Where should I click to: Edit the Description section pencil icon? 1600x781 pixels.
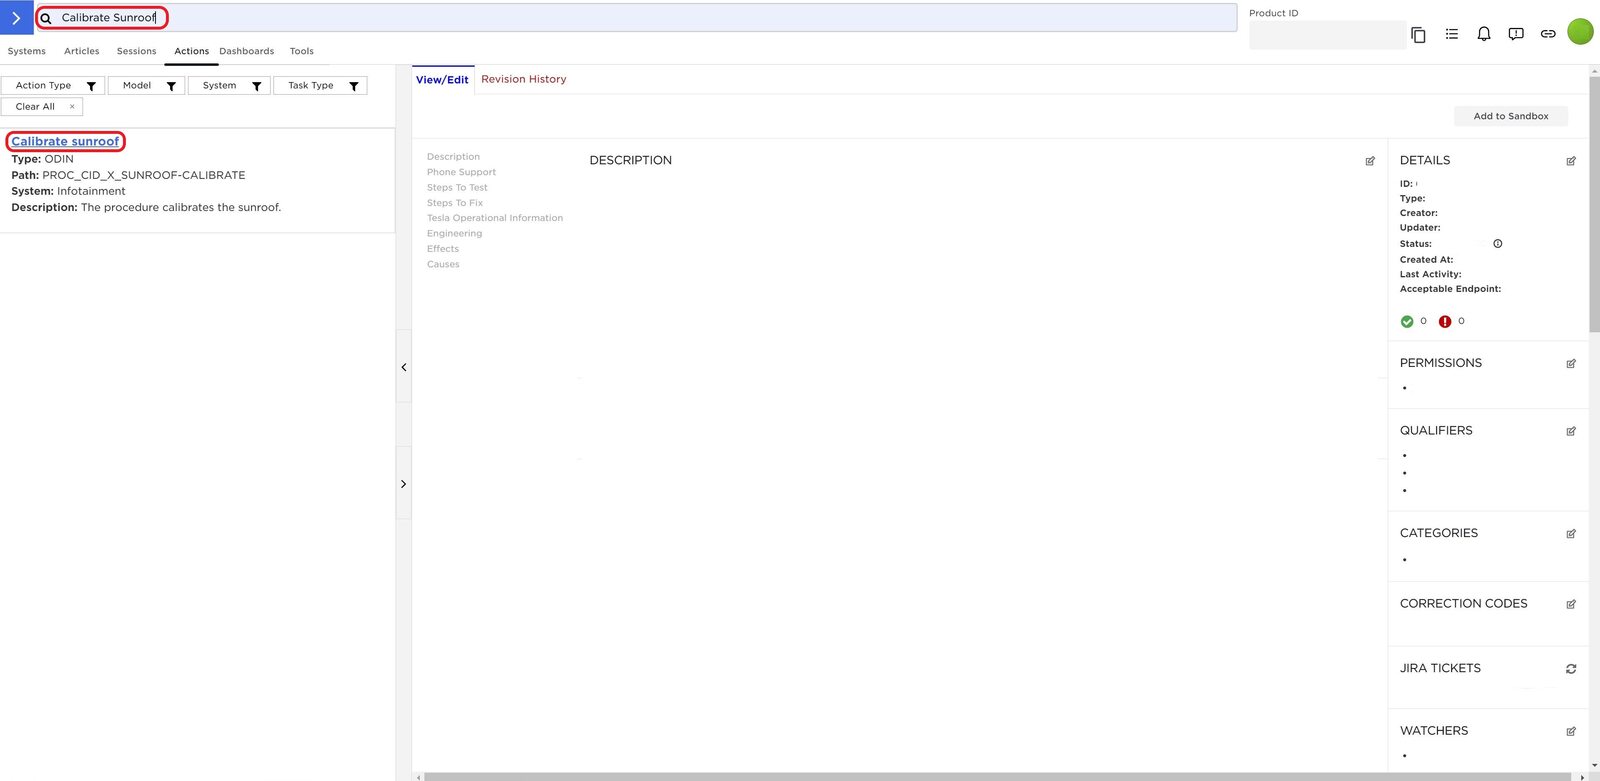pos(1370,161)
